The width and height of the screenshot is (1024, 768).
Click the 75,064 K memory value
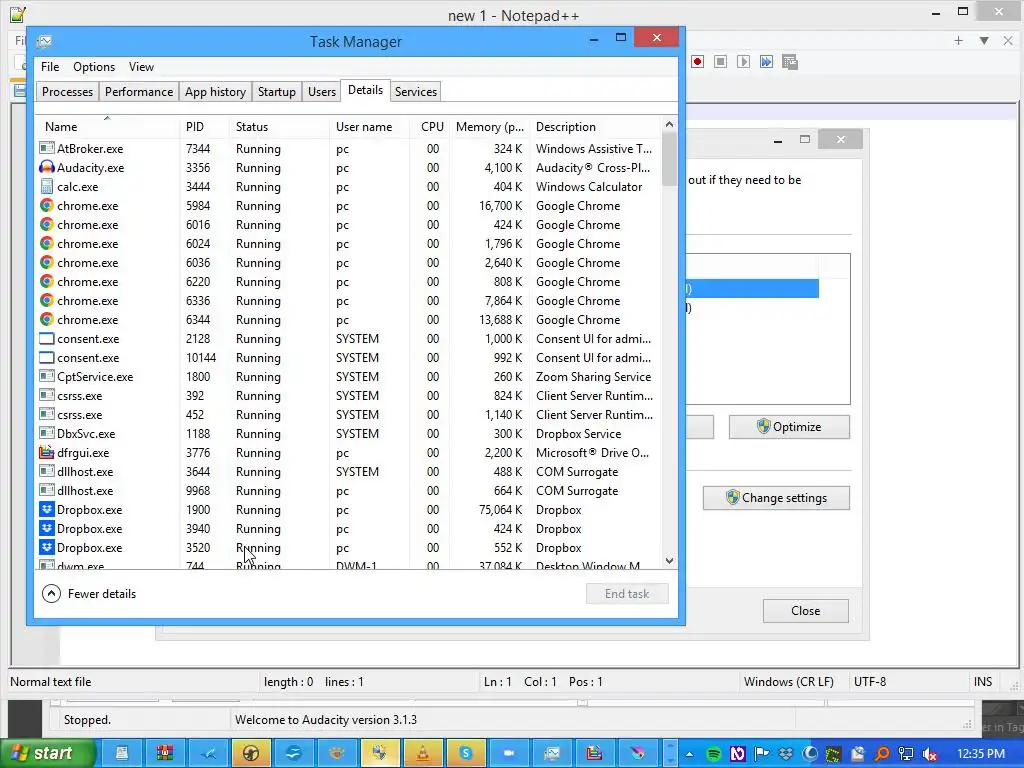pos(500,509)
